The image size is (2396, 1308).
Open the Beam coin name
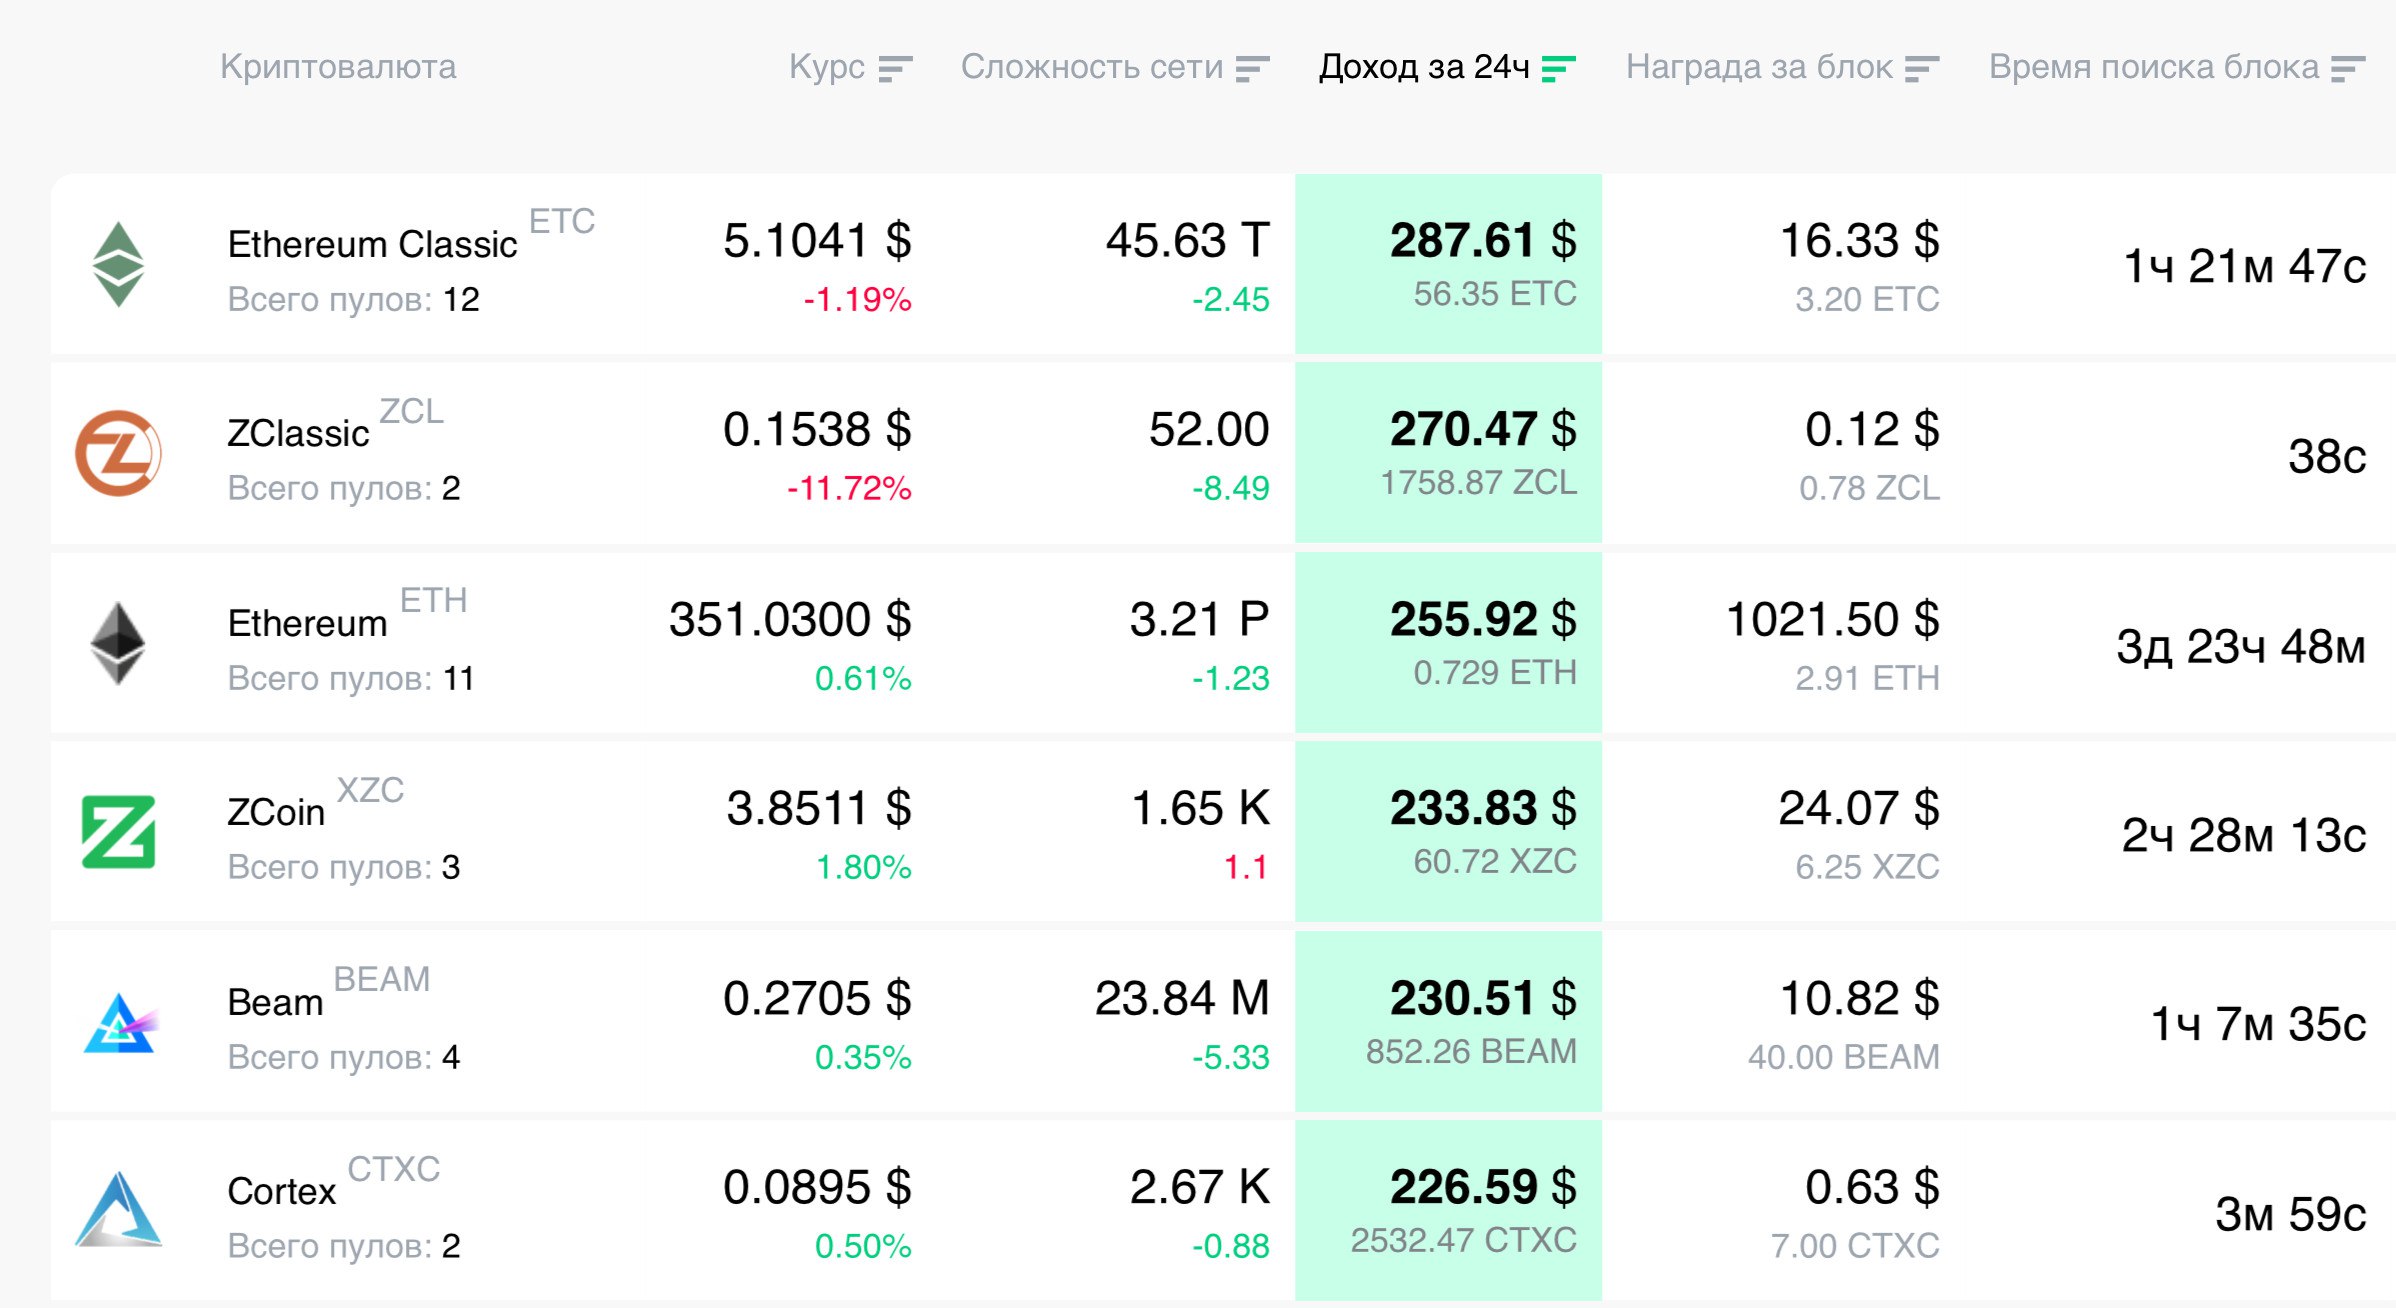point(275,1003)
